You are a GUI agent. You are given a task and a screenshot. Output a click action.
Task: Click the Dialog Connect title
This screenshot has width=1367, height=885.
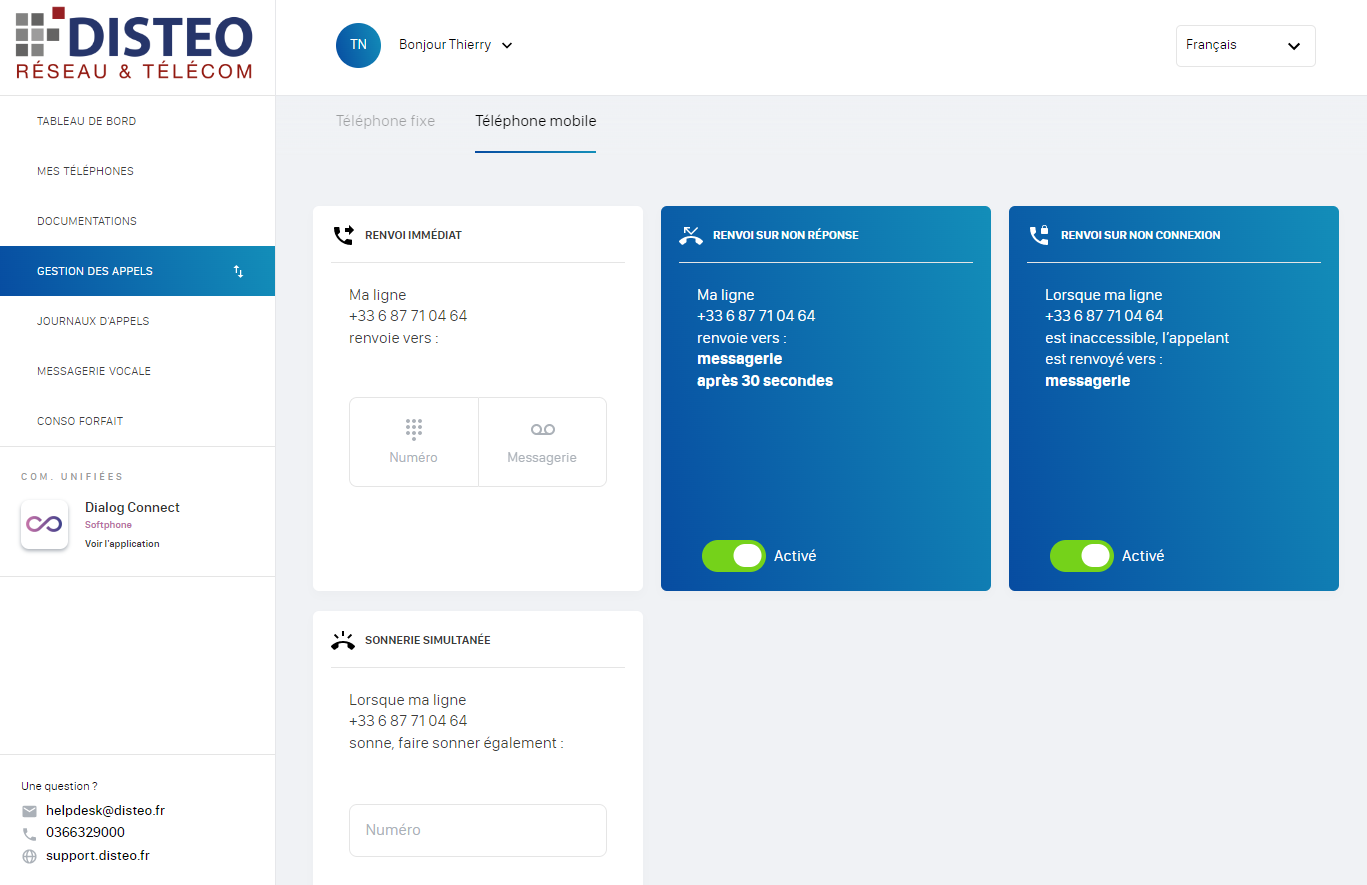[x=132, y=508]
